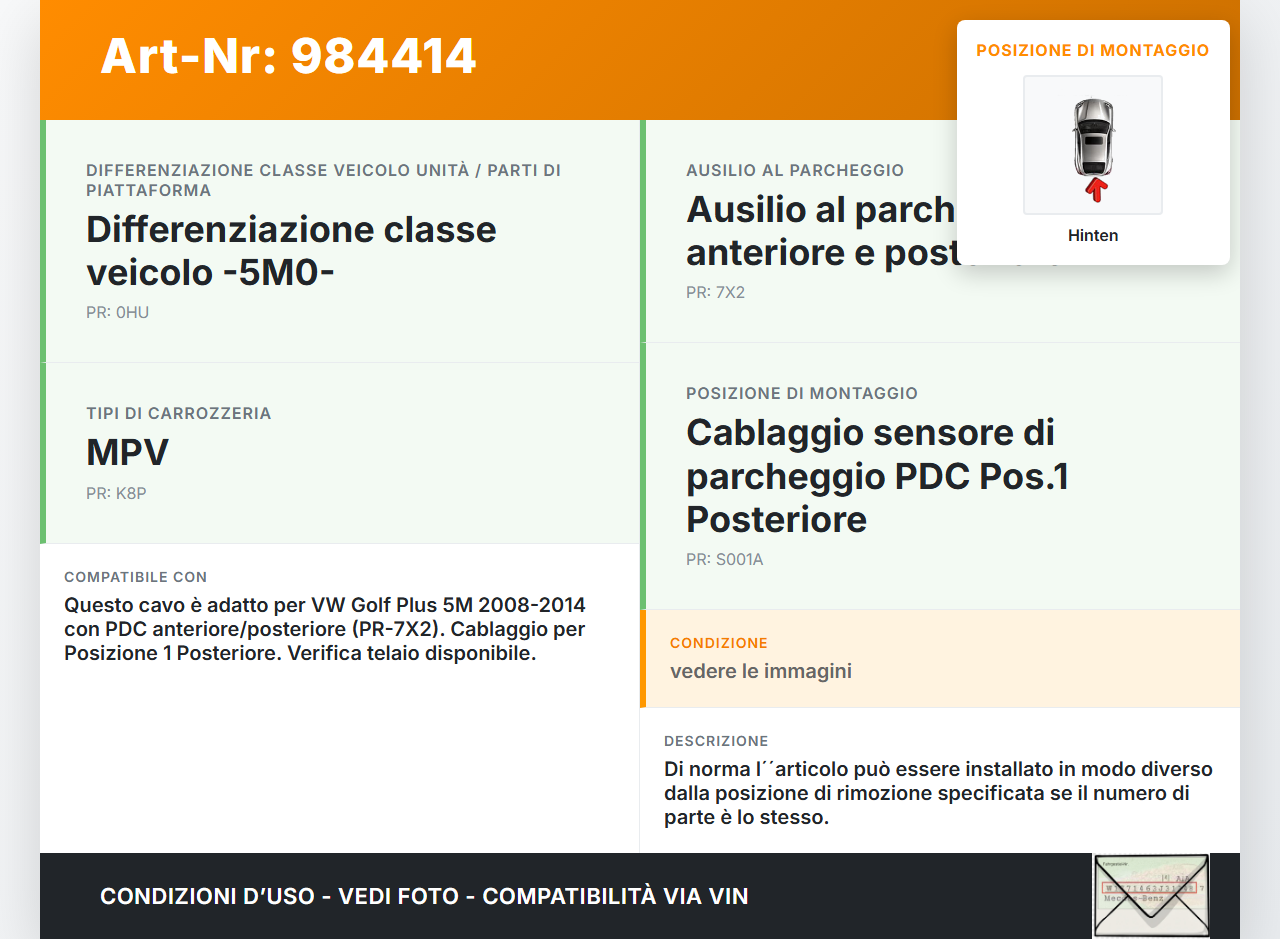Click the PR: 7X2 code
The height and width of the screenshot is (939, 1280).
715,292
